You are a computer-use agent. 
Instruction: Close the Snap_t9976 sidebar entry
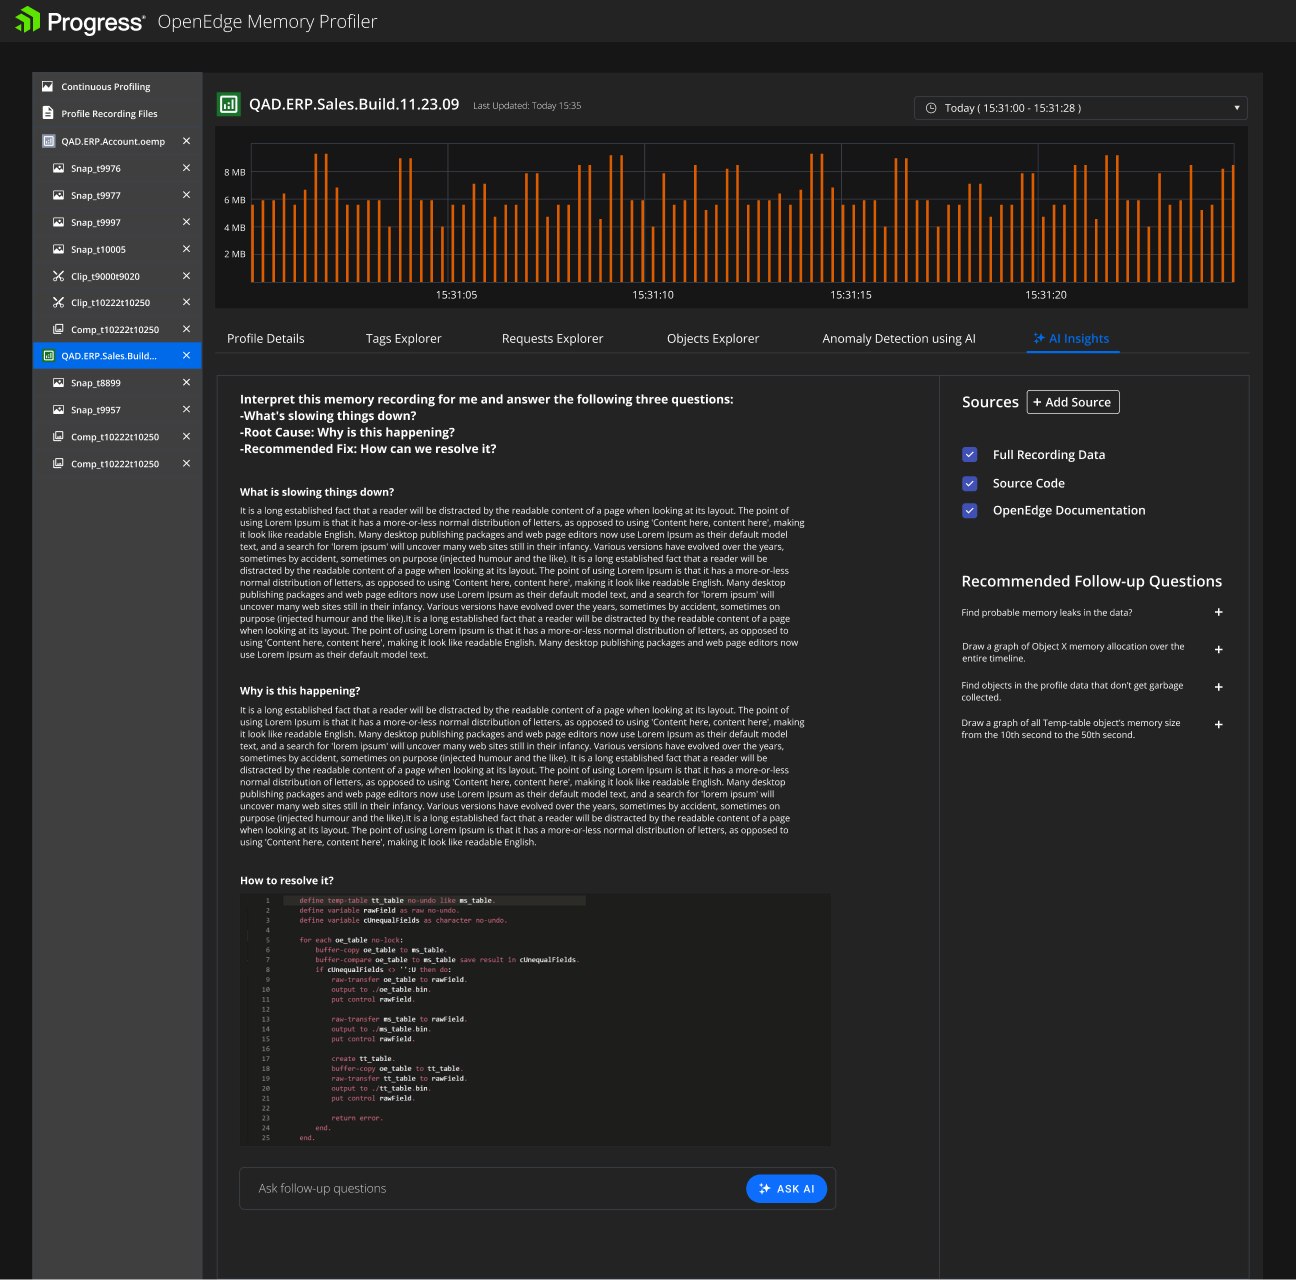[x=186, y=168]
